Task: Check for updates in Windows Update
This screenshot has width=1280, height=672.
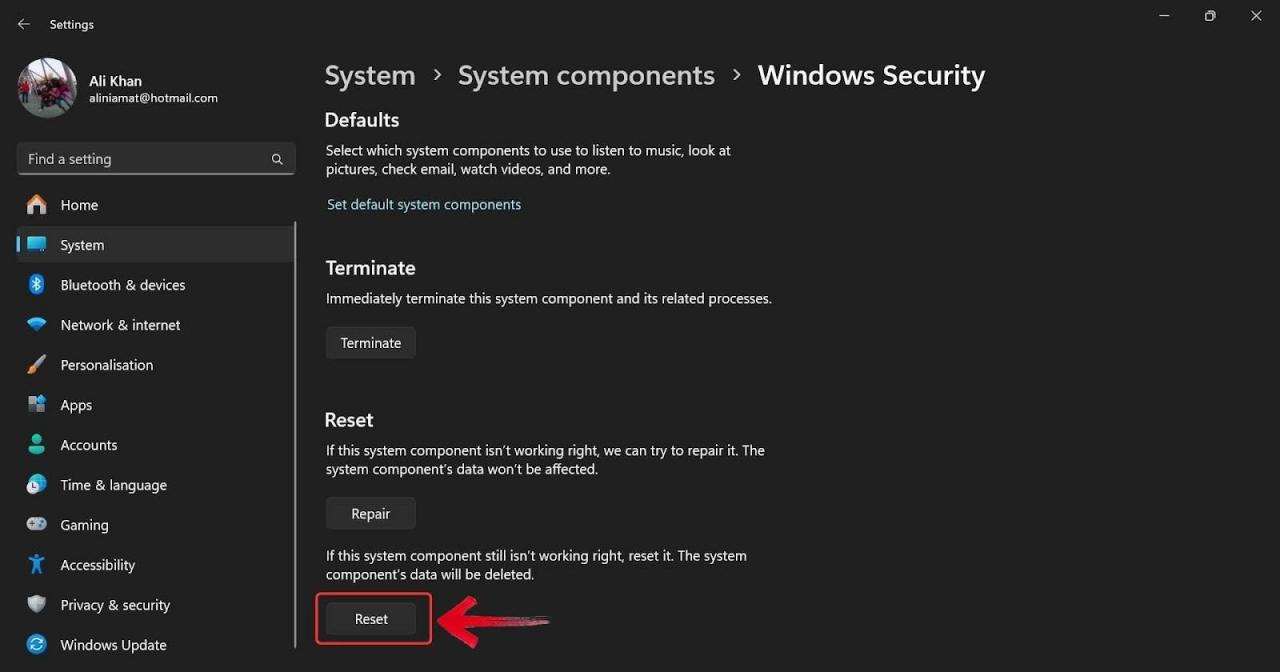Action: [112, 645]
